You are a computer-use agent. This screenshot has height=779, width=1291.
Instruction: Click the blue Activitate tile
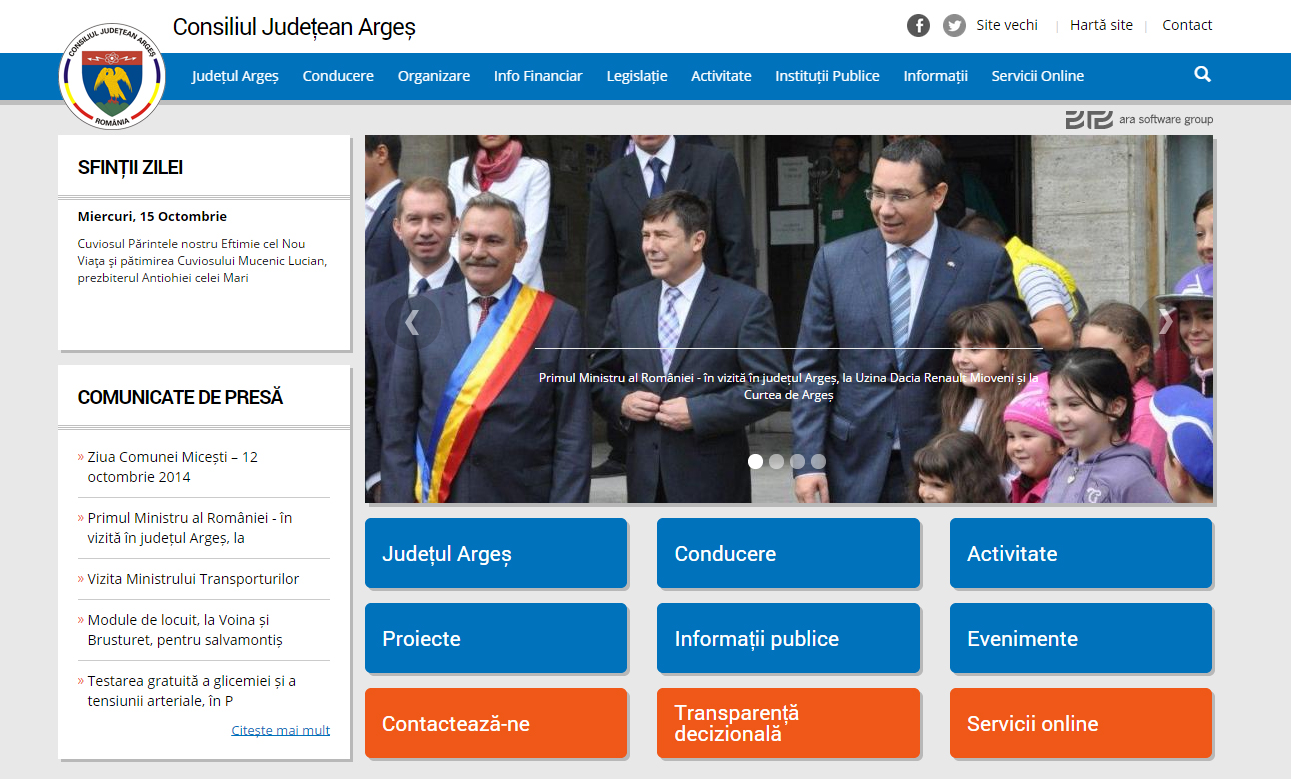1081,553
